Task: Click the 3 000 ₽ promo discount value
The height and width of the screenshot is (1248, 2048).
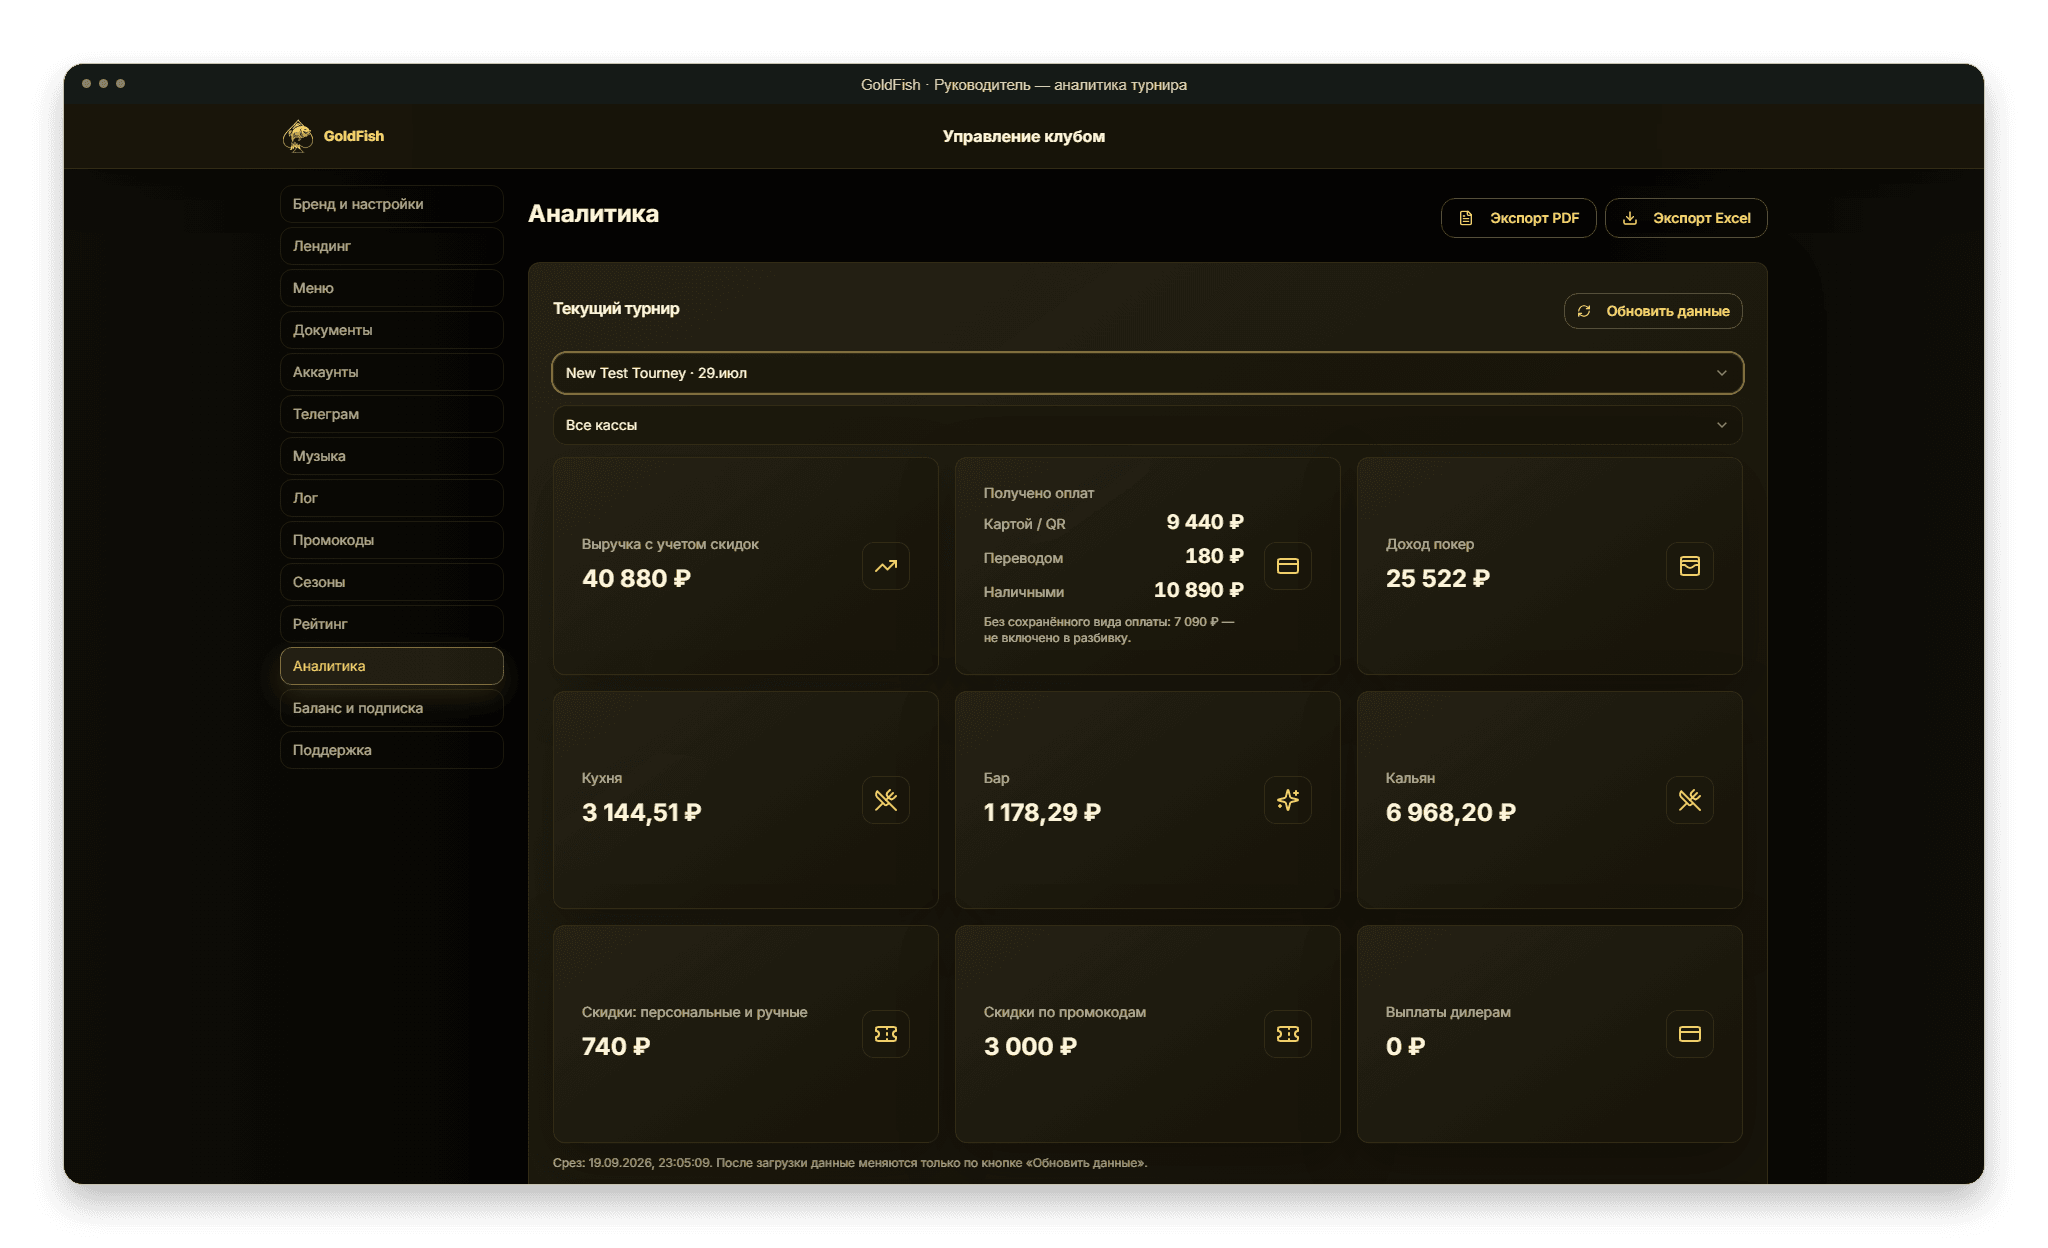Action: click(1030, 1047)
